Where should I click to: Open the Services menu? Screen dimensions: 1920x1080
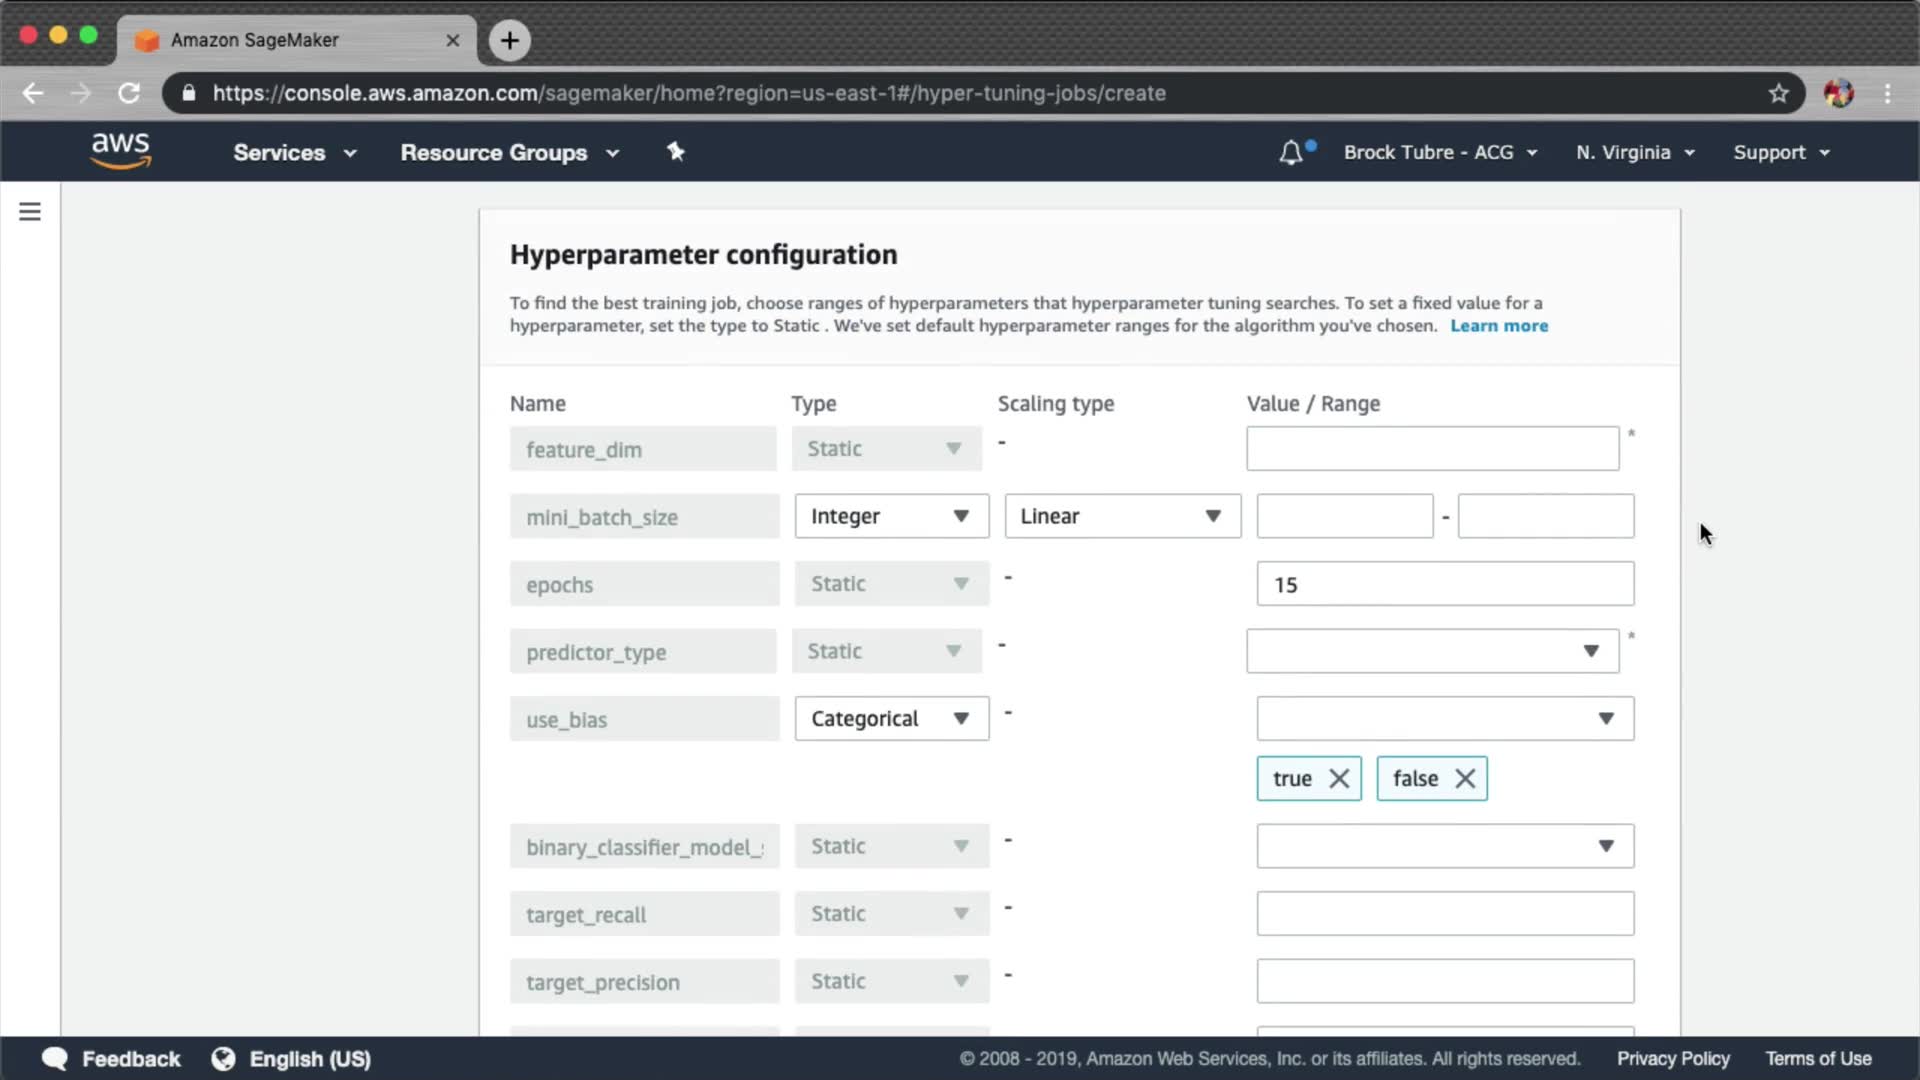pyautogui.click(x=294, y=153)
